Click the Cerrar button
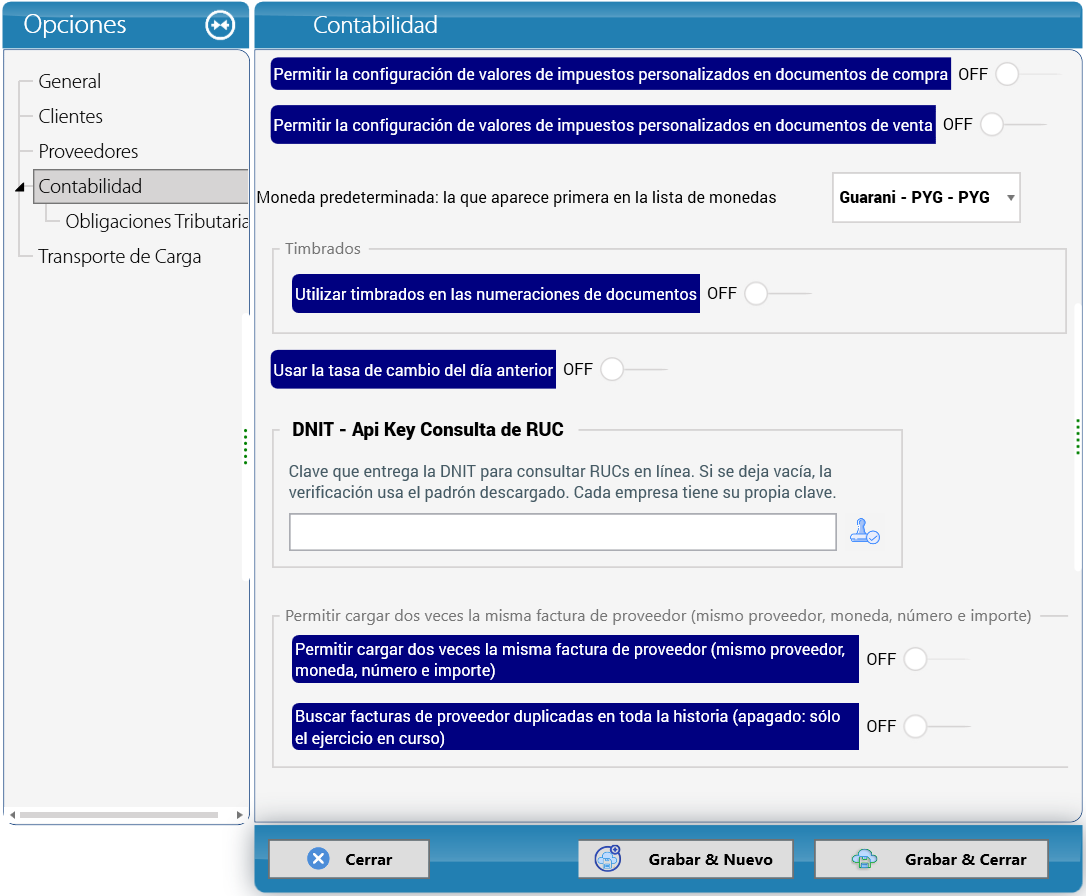The image size is (1086, 896). tap(349, 859)
